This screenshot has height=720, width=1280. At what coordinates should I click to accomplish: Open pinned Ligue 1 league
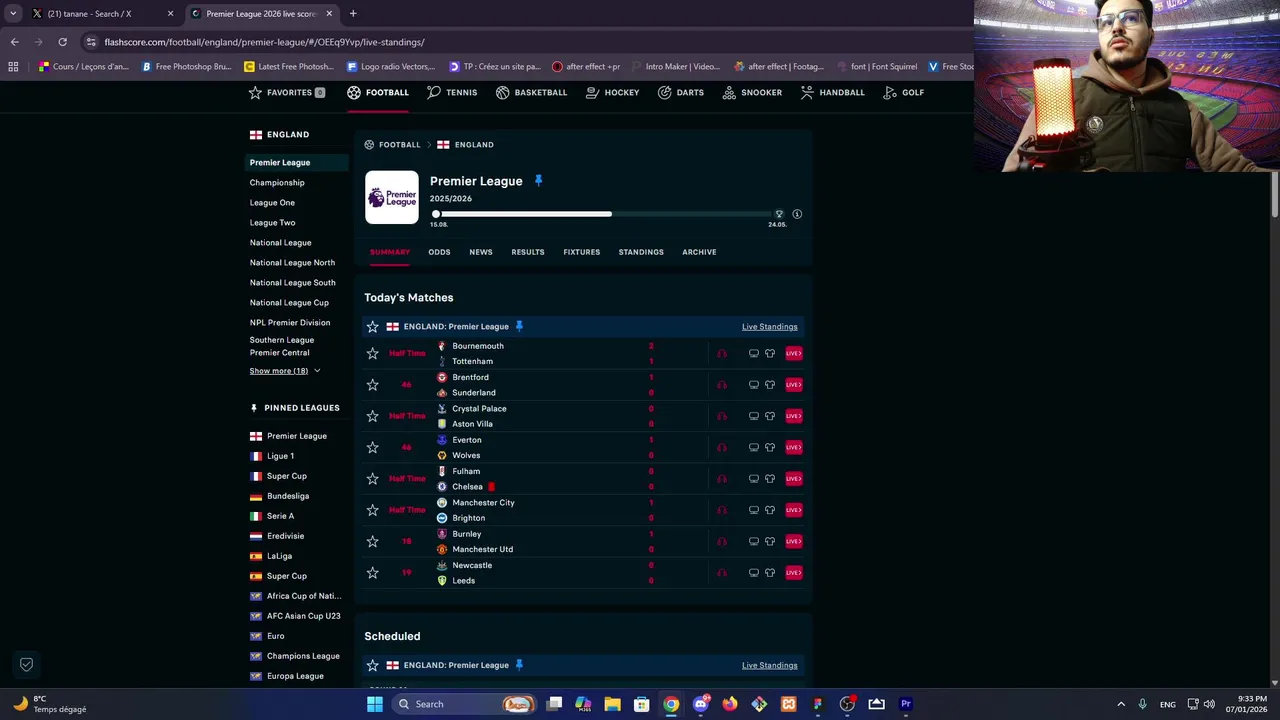[280, 456]
